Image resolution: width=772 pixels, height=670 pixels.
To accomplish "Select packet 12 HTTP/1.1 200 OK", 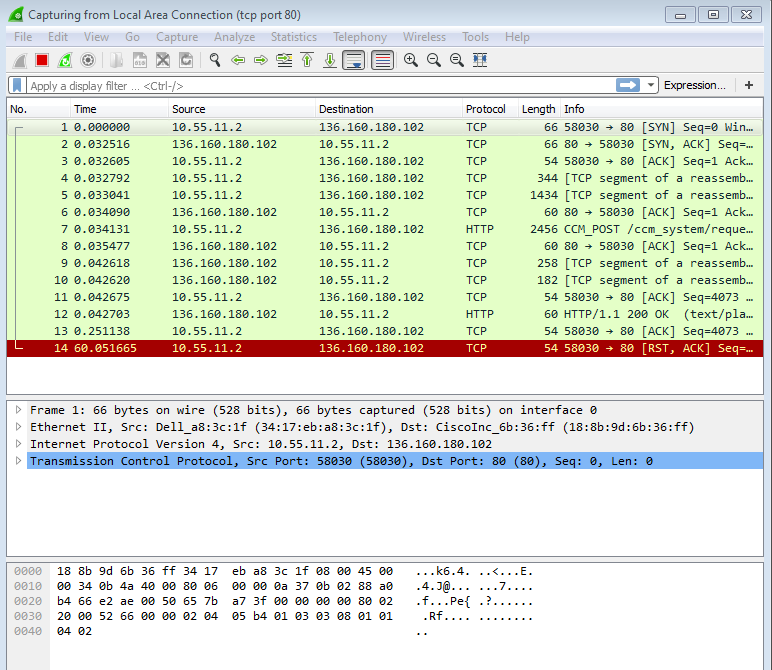I will pos(385,314).
